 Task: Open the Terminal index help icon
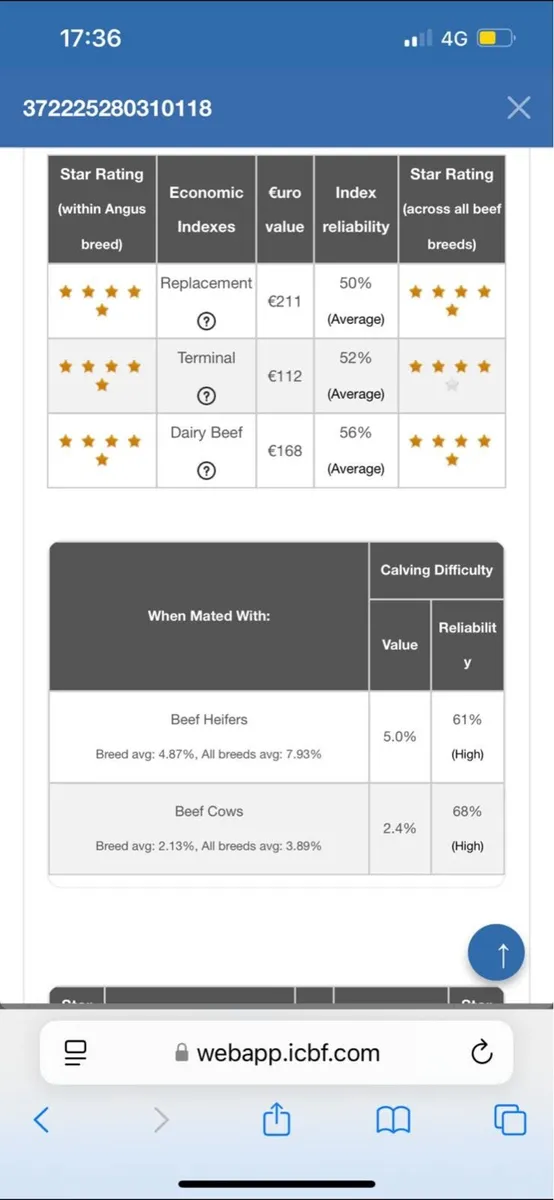point(207,395)
